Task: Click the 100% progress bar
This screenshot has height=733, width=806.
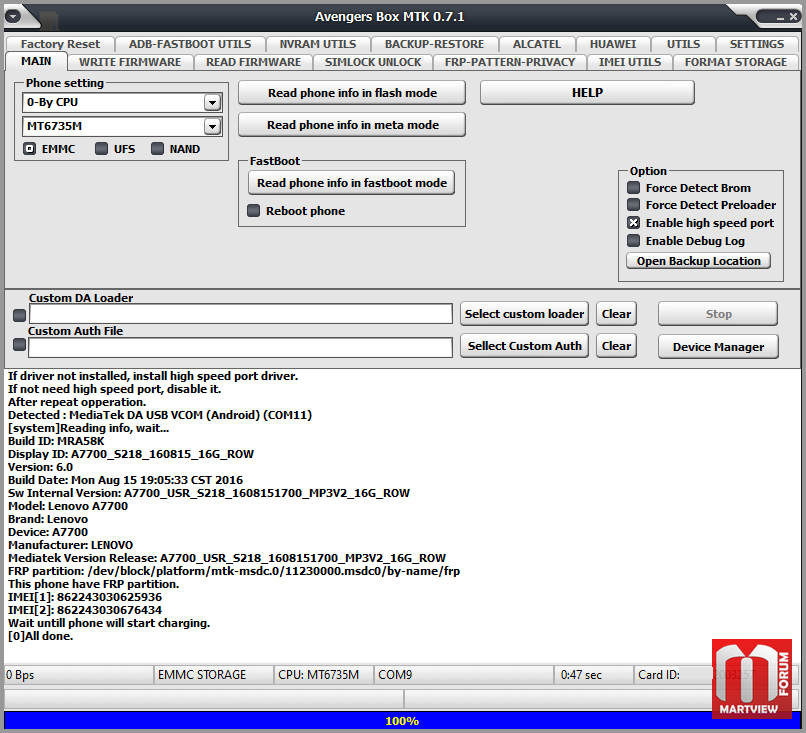Action: tap(402, 721)
